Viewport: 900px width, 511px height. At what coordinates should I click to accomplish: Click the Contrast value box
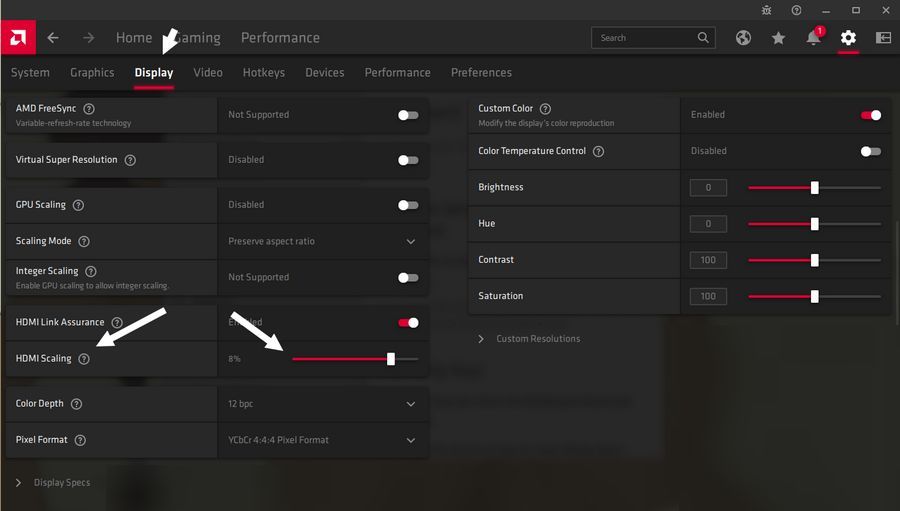click(x=708, y=260)
